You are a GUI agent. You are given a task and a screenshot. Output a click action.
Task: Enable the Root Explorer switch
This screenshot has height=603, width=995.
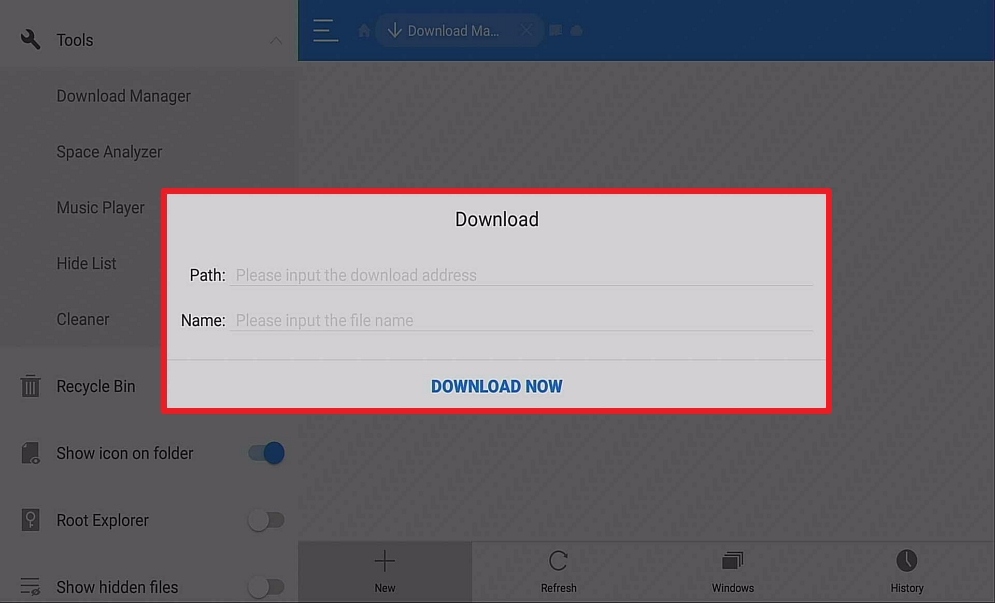click(x=266, y=520)
